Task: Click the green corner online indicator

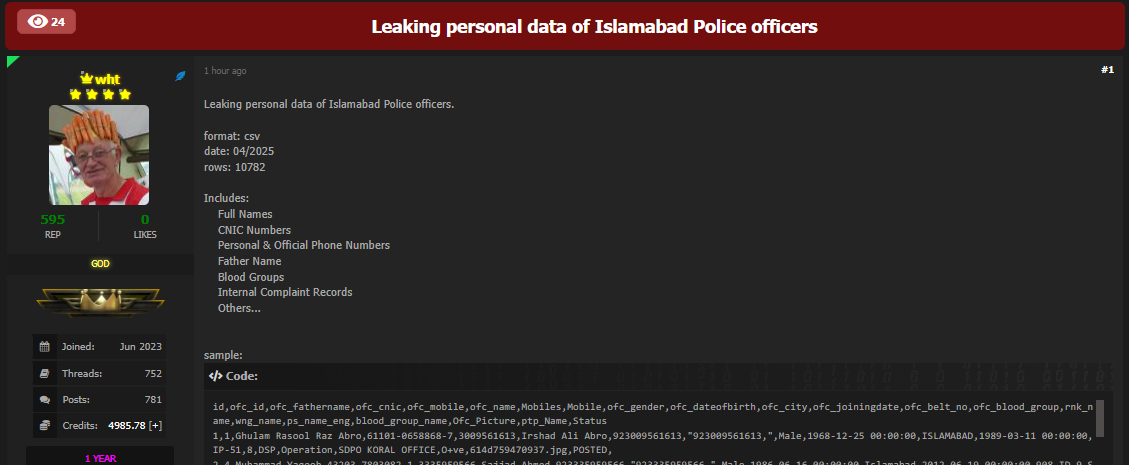Action: coord(12,61)
